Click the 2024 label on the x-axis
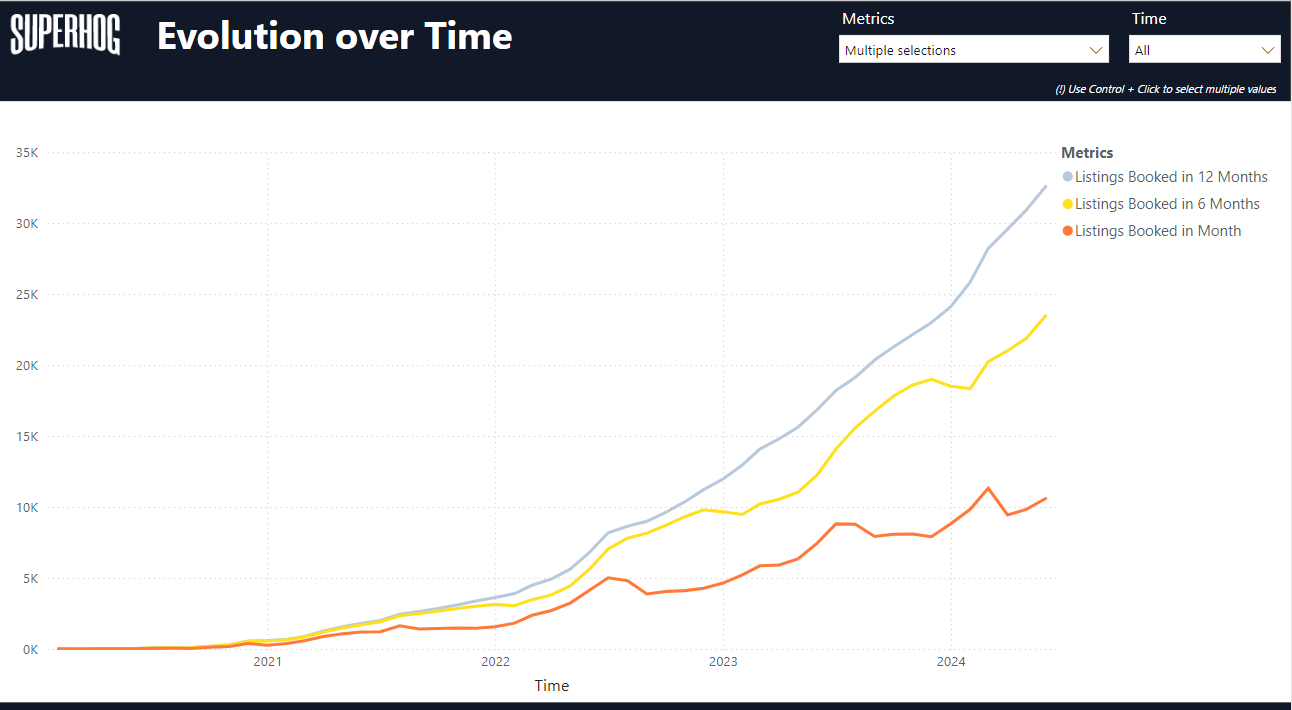Screen dimensions: 1292x710 (950, 661)
